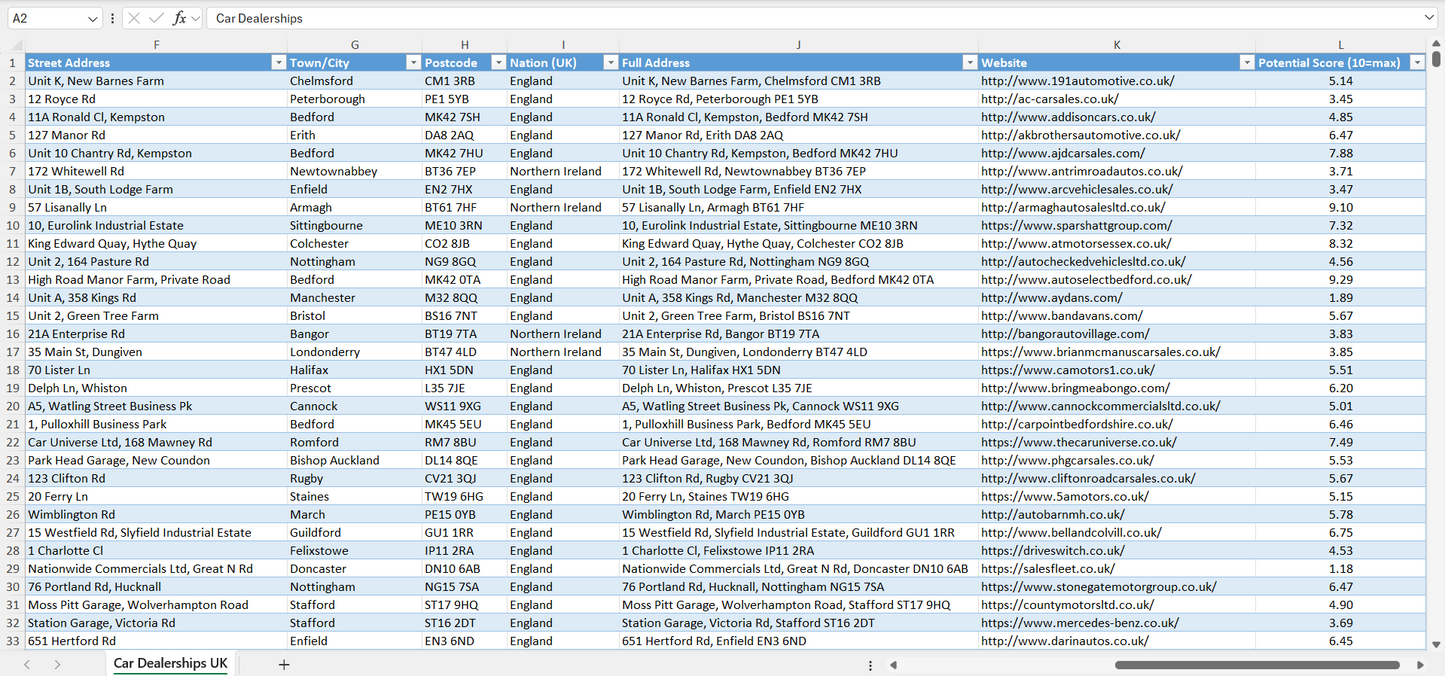
Task: Click the three-dot sheet options icon at the bottom
Action: pos(869,664)
